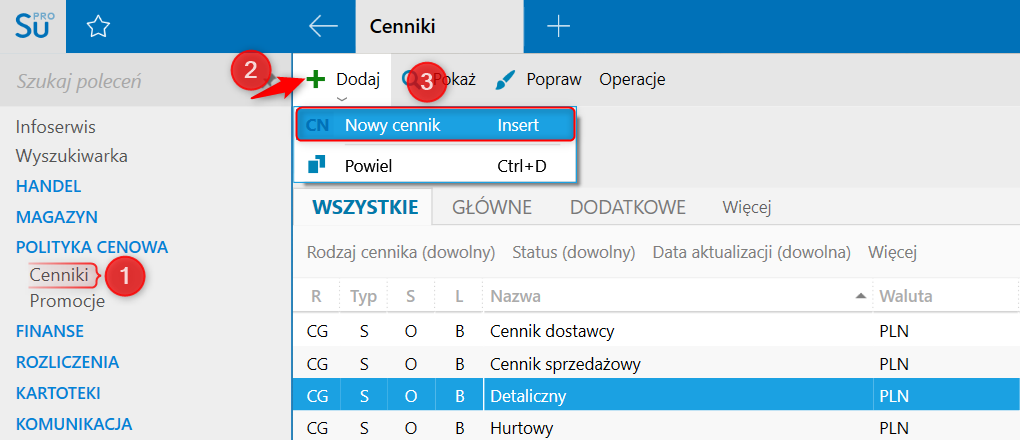Click the Popraw brush icon
Image resolution: width=1020 pixels, height=440 pixels.
click(x=506, y=79)
